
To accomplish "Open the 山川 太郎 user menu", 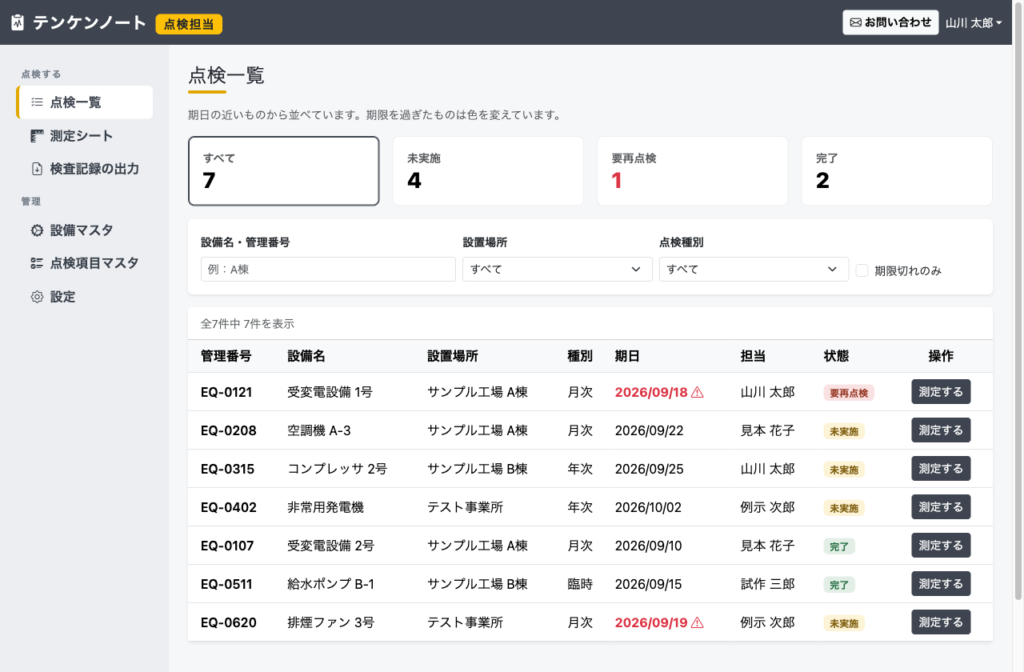I will (973, 23).
